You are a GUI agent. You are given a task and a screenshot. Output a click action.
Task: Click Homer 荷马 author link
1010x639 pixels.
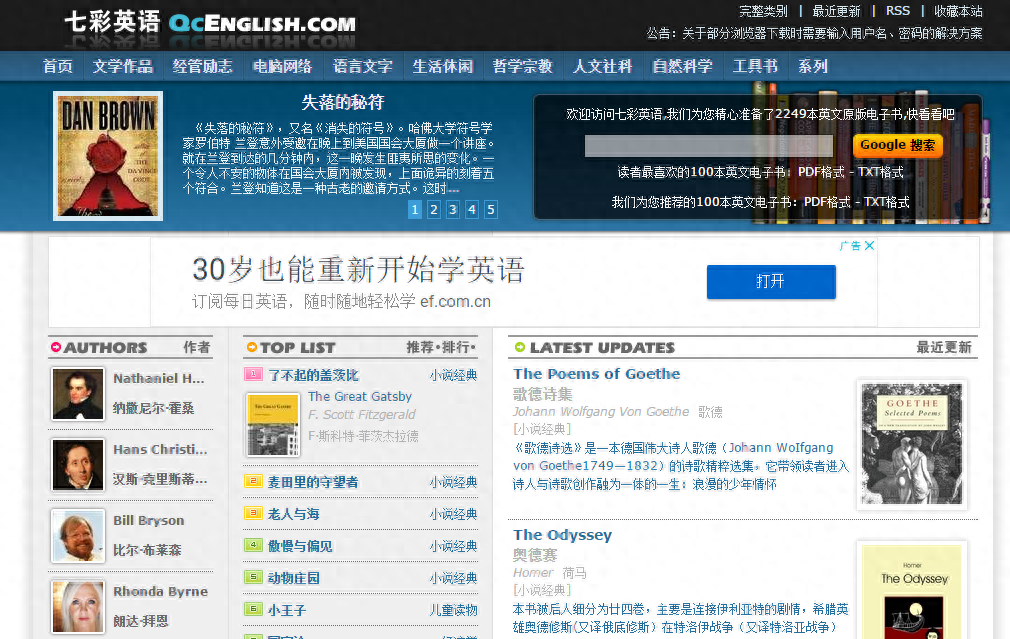tap(549, 573)
